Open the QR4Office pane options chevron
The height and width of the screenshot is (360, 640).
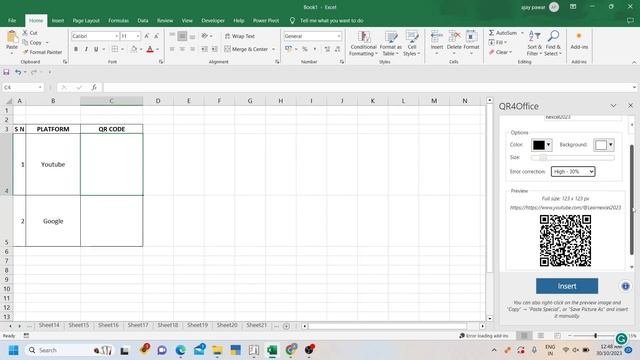coord(613,106)
